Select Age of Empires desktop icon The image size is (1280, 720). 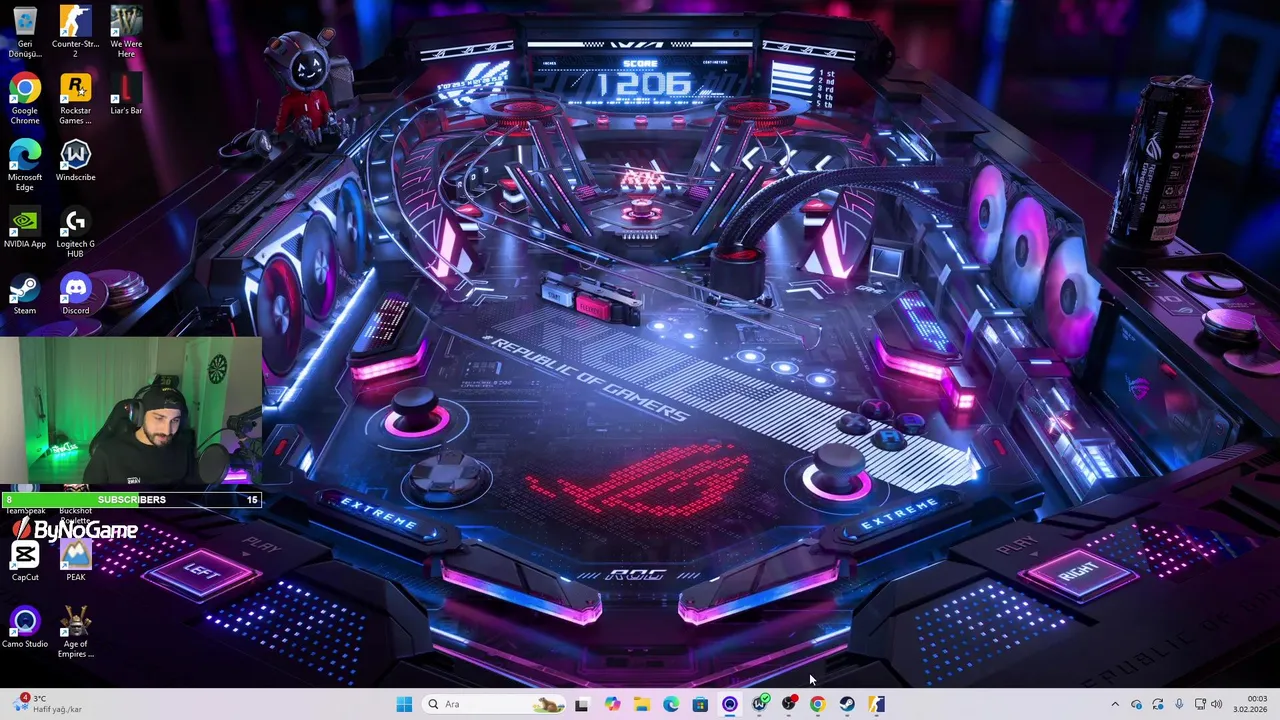coord(75,633)
